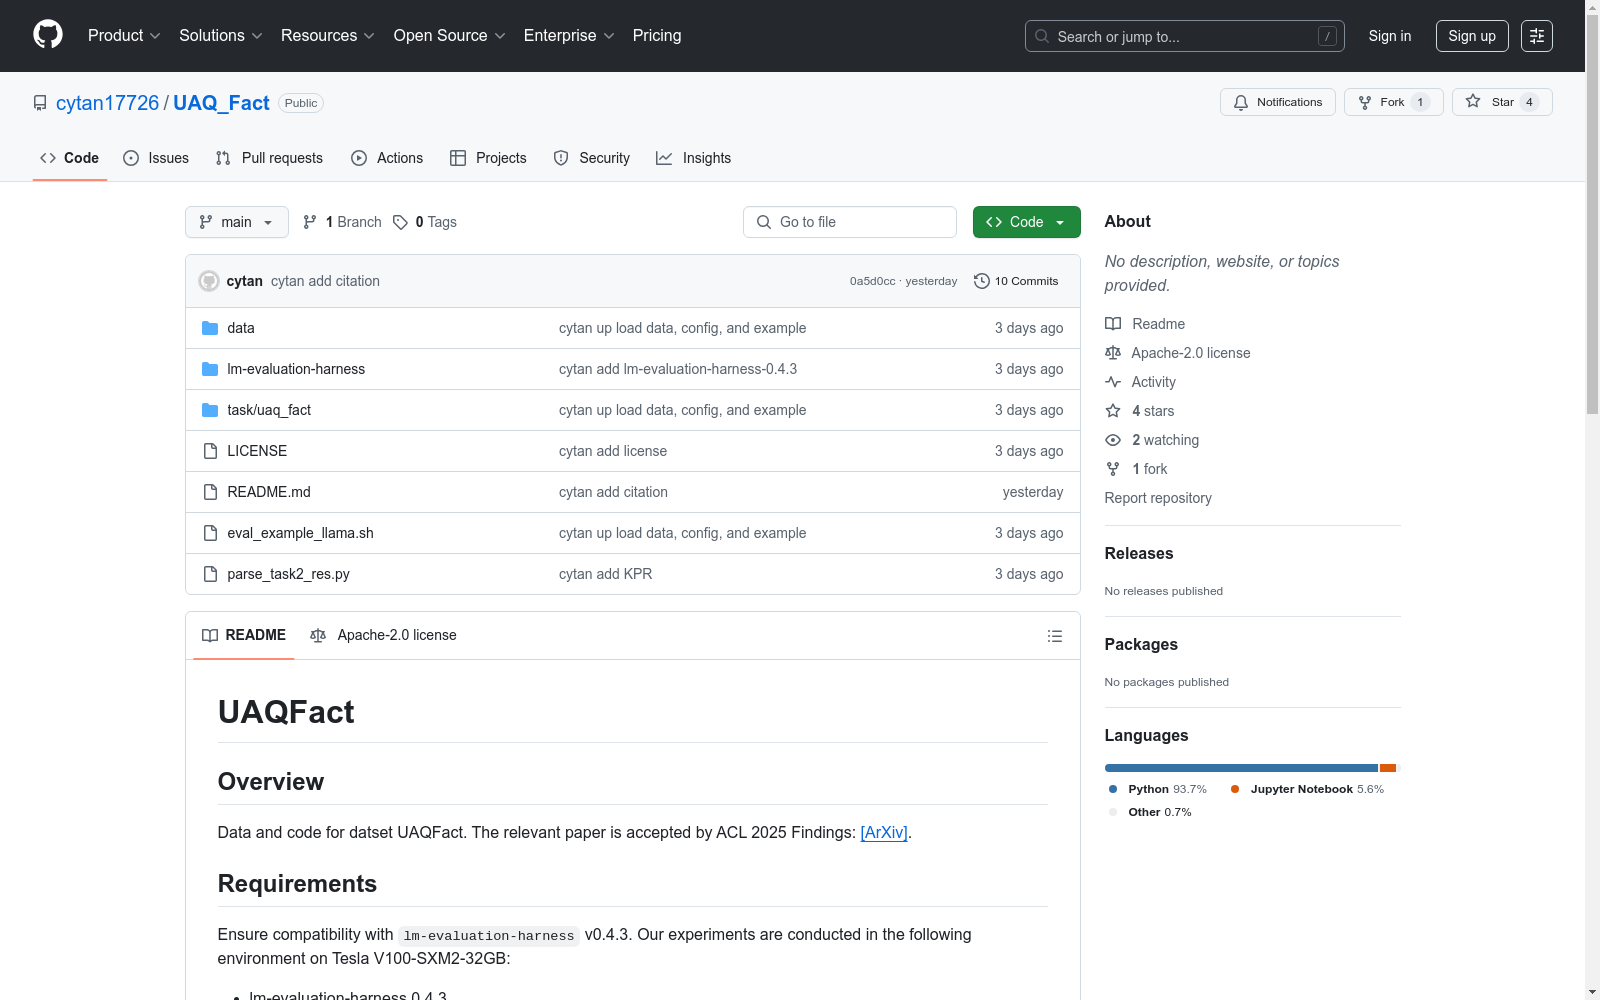
Task: Open the cytan17726 owner profile link
Action: click(x=108, y=103)
